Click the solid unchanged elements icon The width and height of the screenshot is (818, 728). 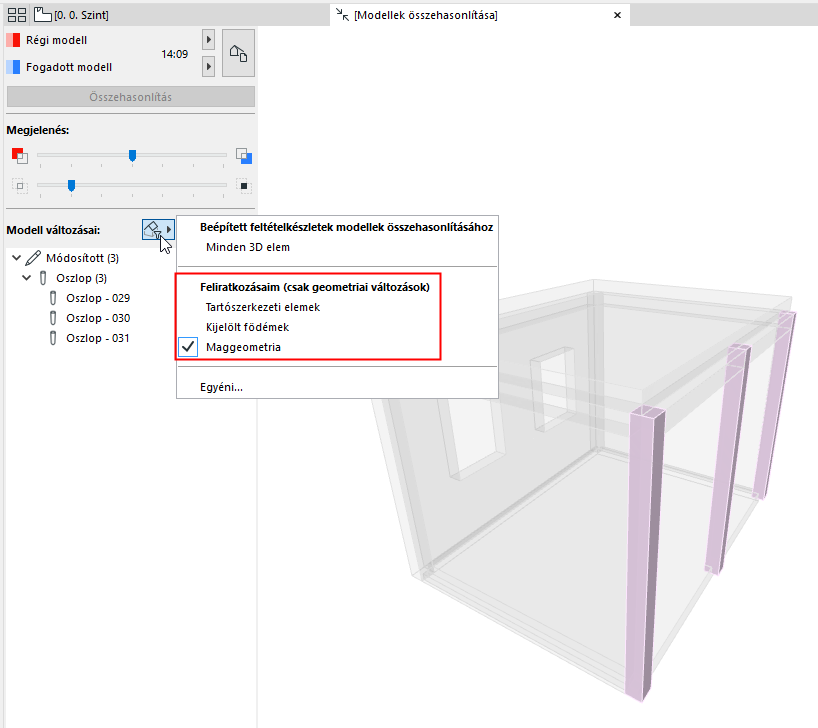(x=244, y=186)
